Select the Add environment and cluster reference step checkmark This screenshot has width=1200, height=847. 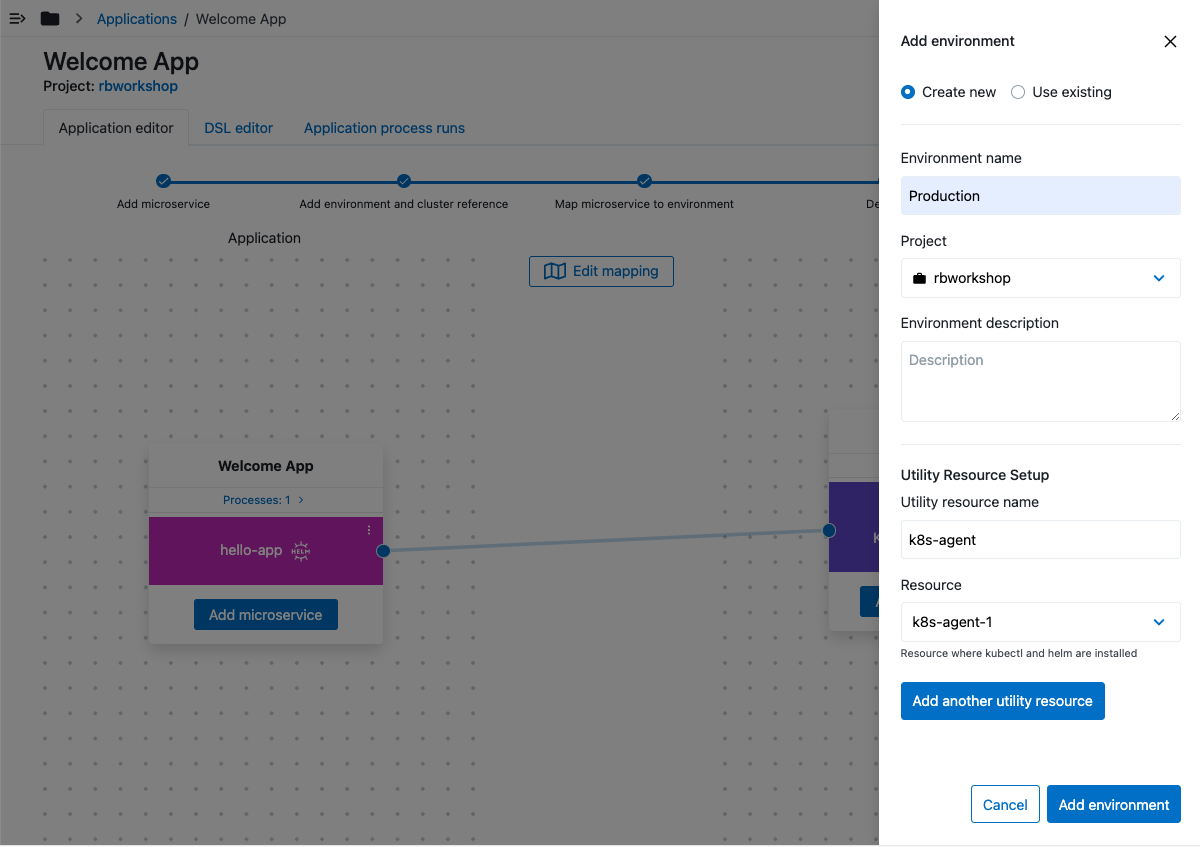point(403,182)
